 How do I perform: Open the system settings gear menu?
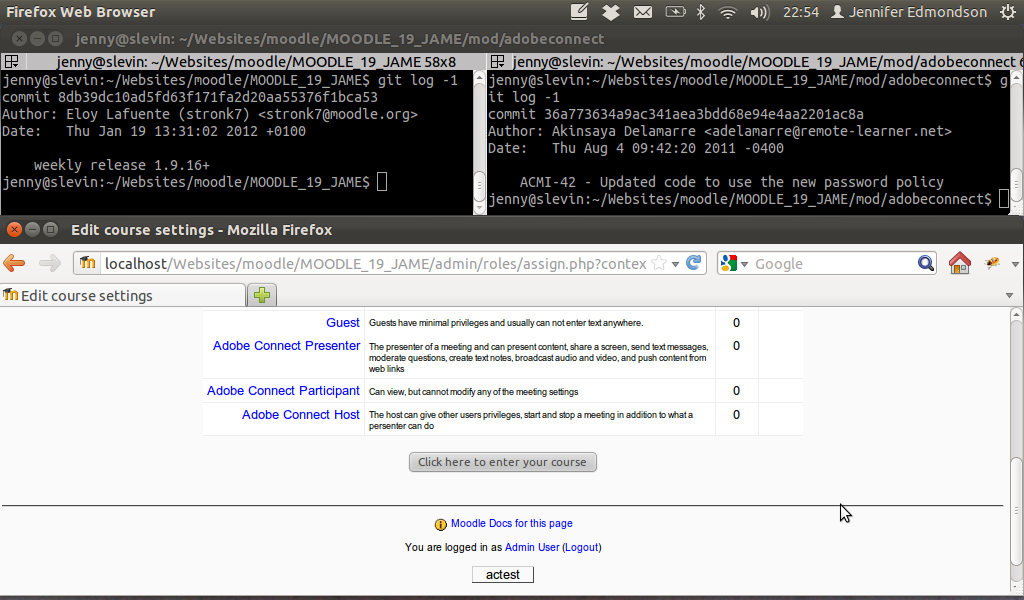[1008, 12]
